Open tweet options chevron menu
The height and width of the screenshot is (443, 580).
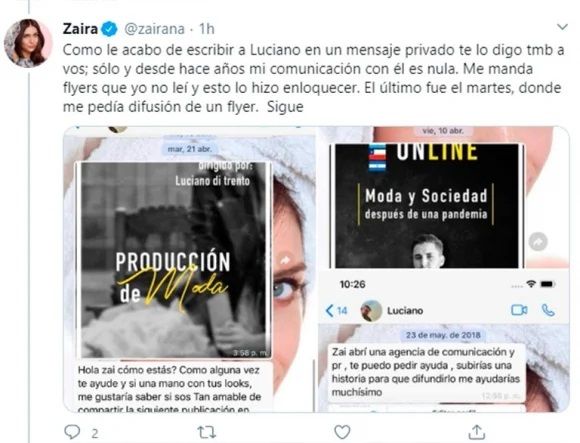click(x=562, y=27)
